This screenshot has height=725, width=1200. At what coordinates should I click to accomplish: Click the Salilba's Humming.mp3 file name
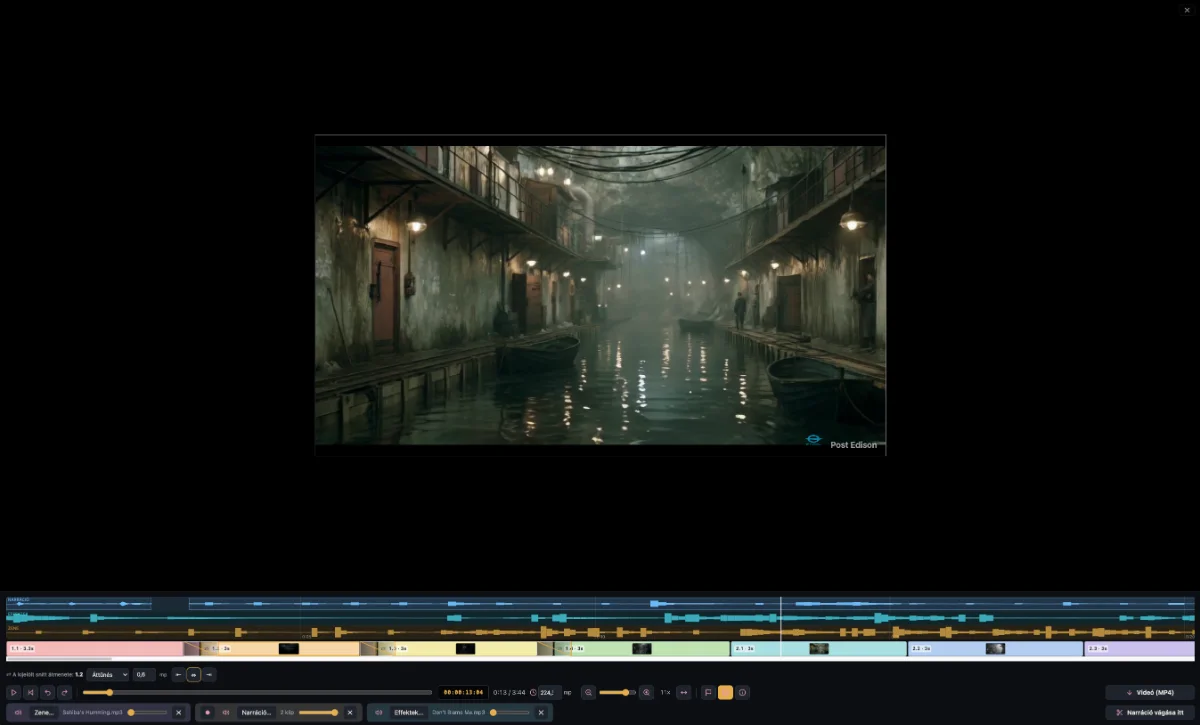click(92, 713)
